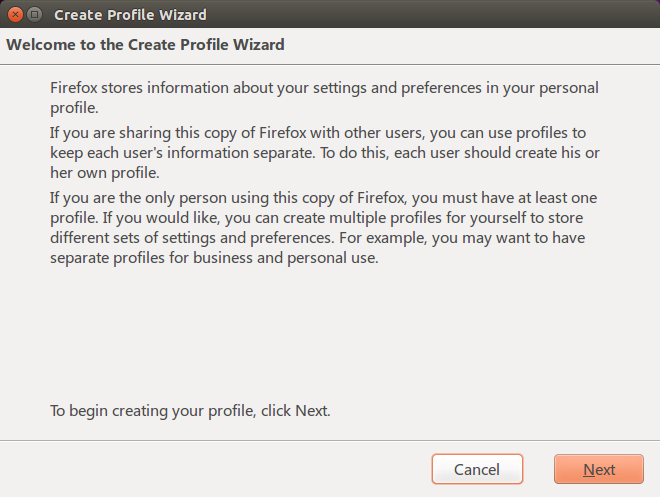Click the line starting "keep each user's information separate"

[x=325, y=153]
